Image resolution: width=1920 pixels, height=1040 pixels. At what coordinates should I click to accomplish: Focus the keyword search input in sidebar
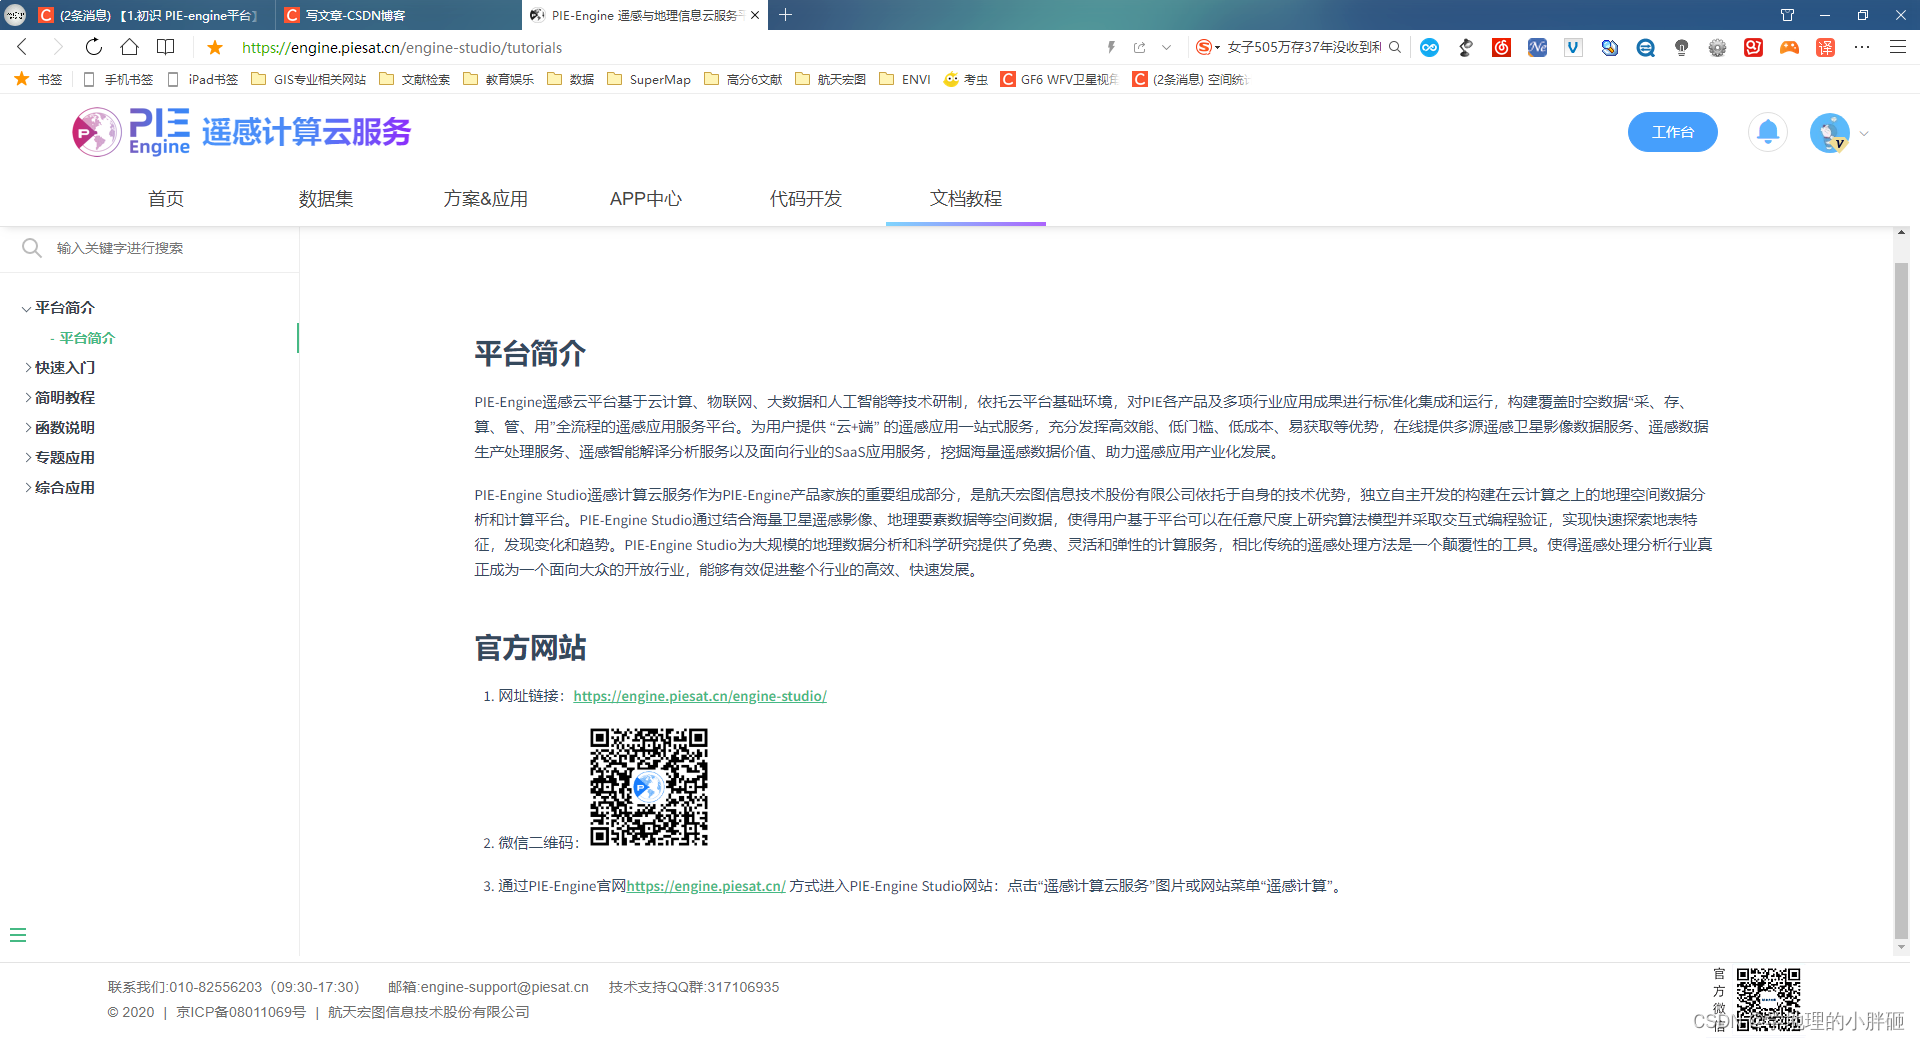[x=150, y=248]
